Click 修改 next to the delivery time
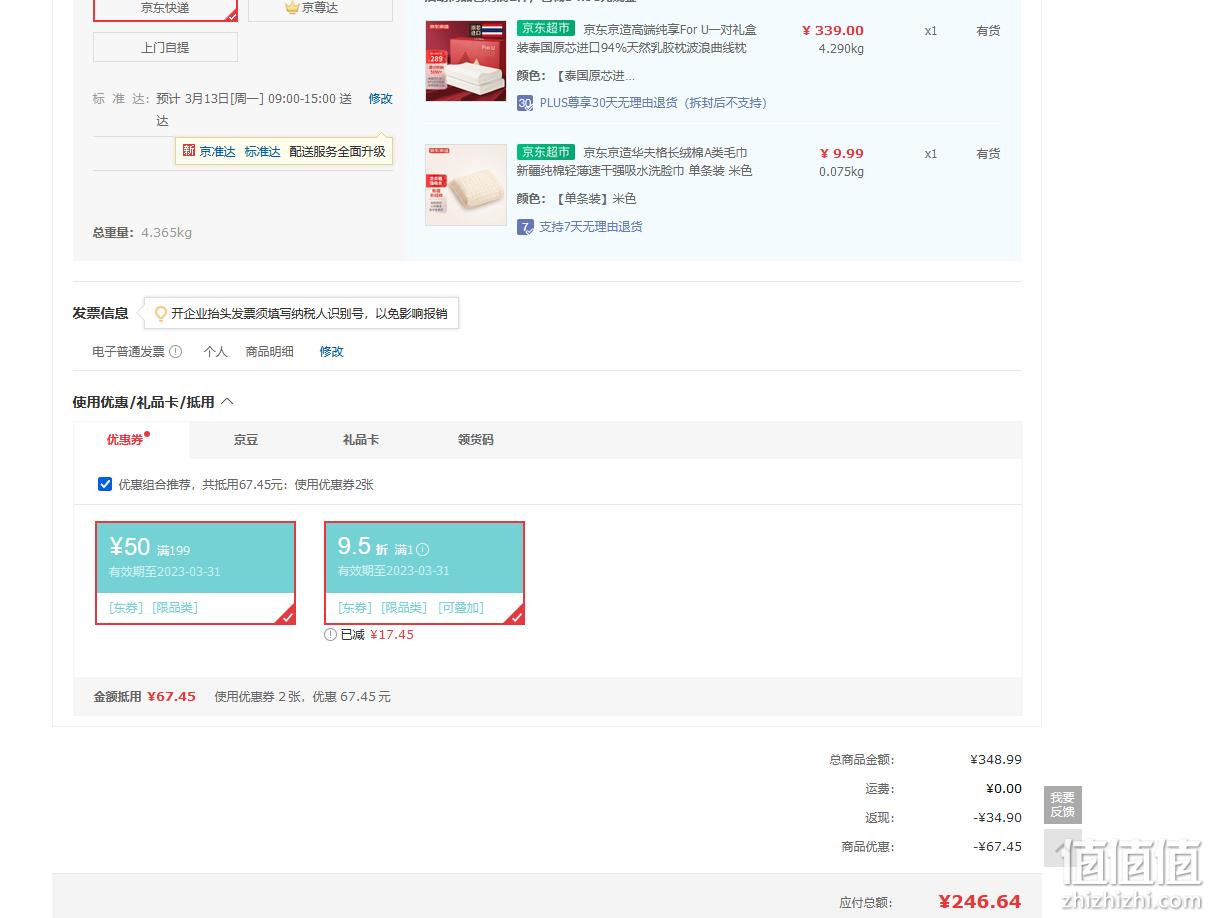1211x918 pixels. coord(380,99)
